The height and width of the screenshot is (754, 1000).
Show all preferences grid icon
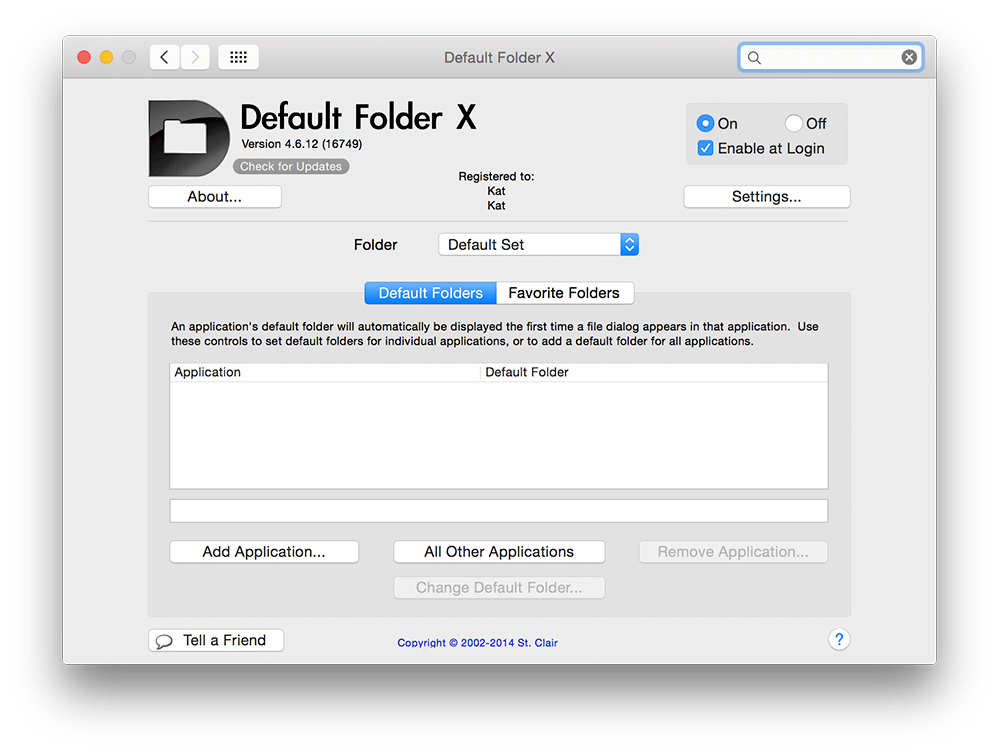(239, 57)
